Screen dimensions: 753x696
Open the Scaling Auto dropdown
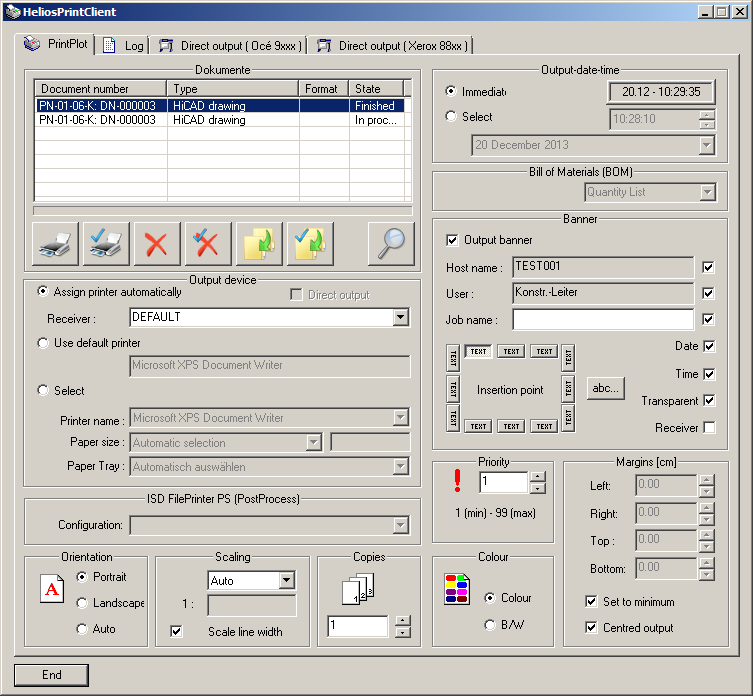pyautogui.click(x=287, y=580)
